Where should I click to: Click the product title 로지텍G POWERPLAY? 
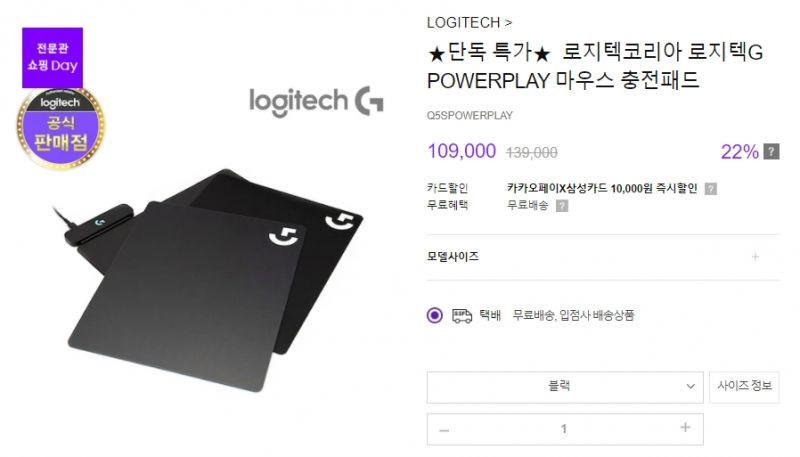tap(595, 66)
